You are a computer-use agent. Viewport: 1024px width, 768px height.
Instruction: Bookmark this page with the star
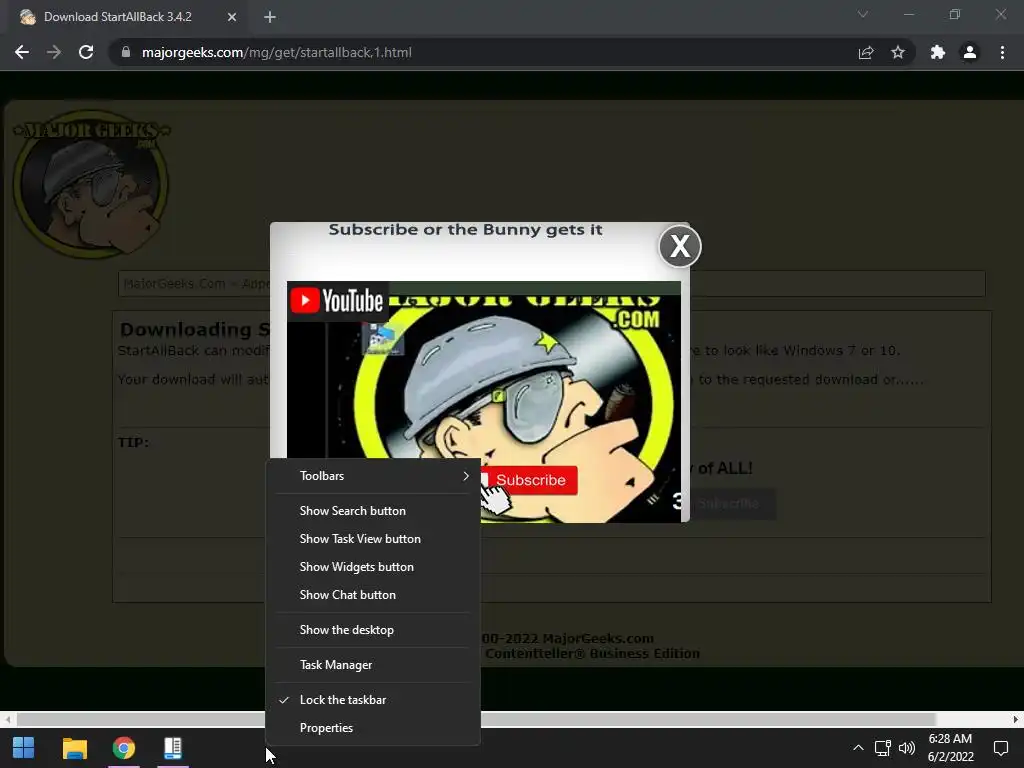898,52
